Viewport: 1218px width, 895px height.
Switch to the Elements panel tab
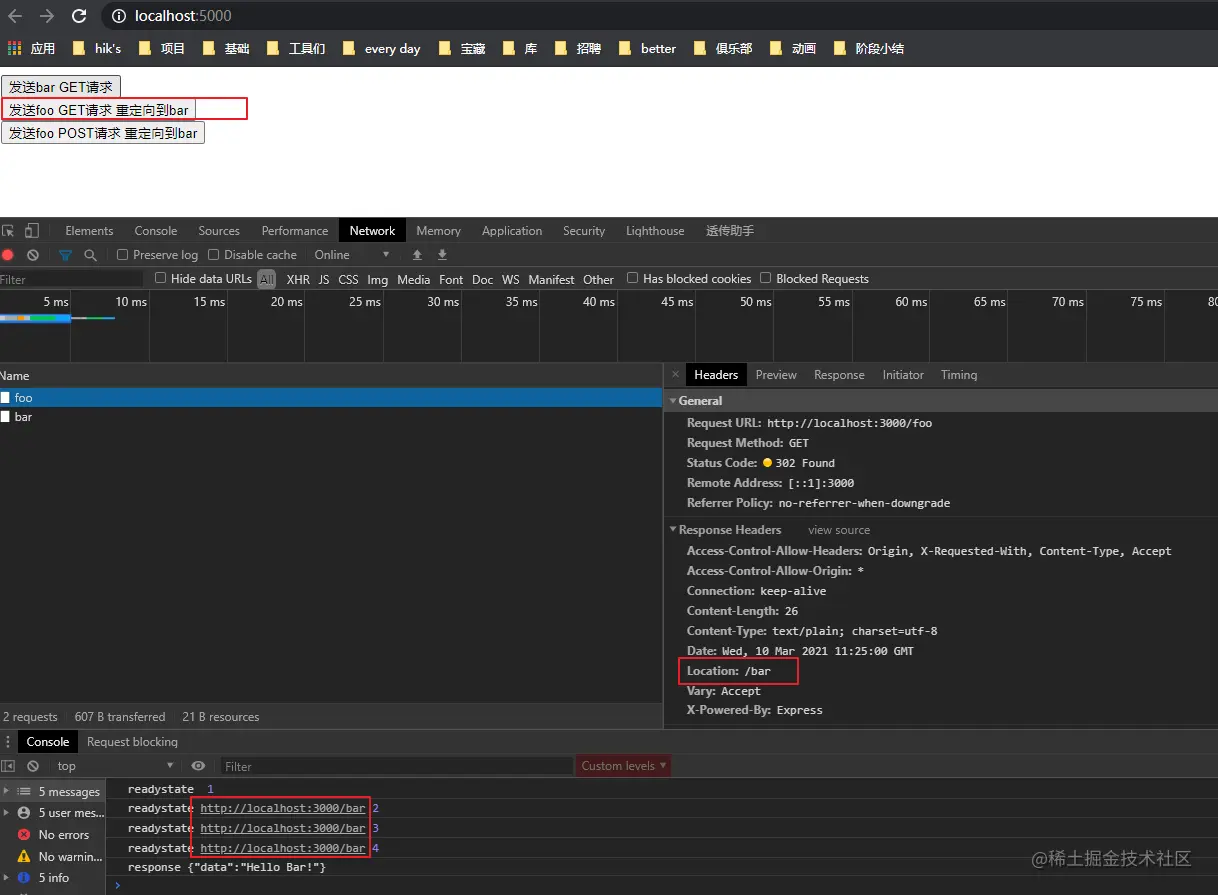[x=89, y=230]
